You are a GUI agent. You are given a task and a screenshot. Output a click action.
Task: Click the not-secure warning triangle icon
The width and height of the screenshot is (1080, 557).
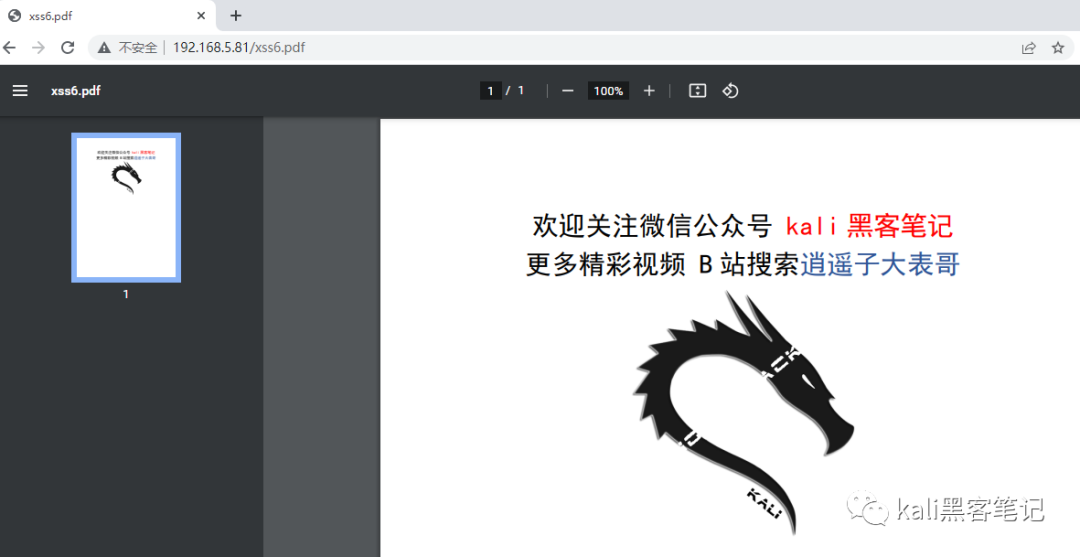pos(104,48)
